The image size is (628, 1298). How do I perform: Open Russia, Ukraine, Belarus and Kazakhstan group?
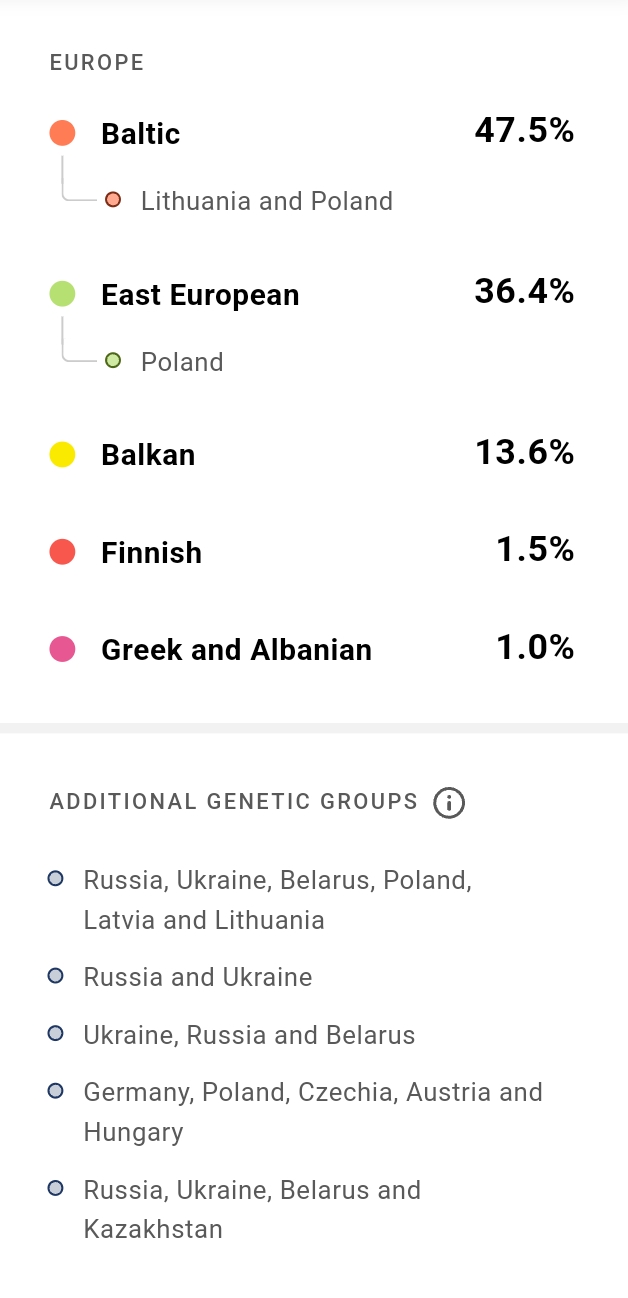(252, 1209)
